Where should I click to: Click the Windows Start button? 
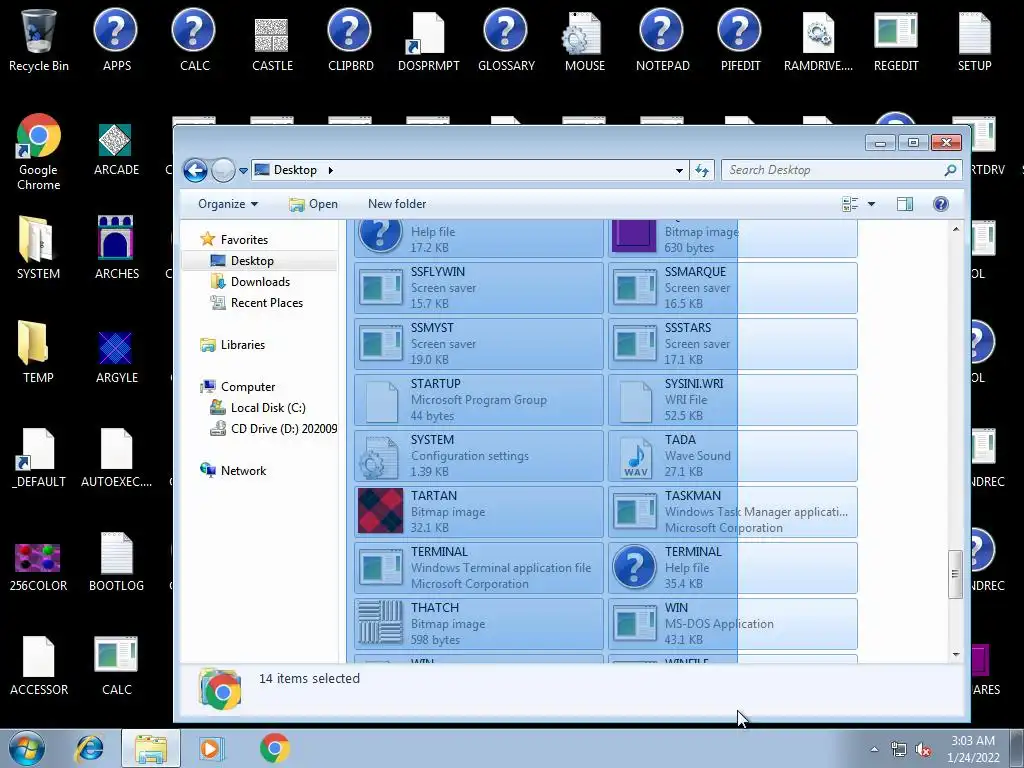point(26,748)
